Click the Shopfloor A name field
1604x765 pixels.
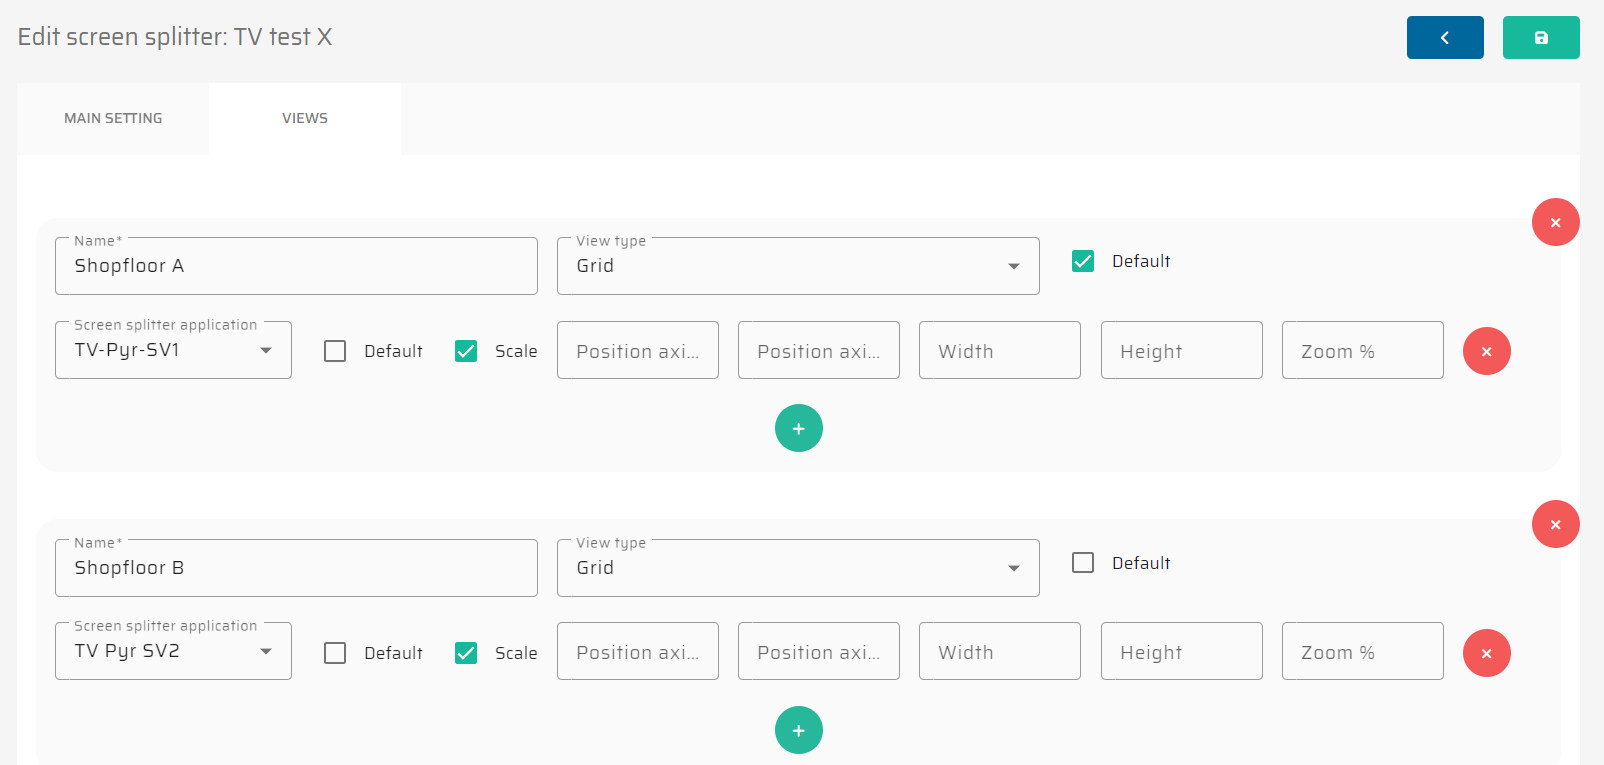pyautogui.click(x=296, y=266)
